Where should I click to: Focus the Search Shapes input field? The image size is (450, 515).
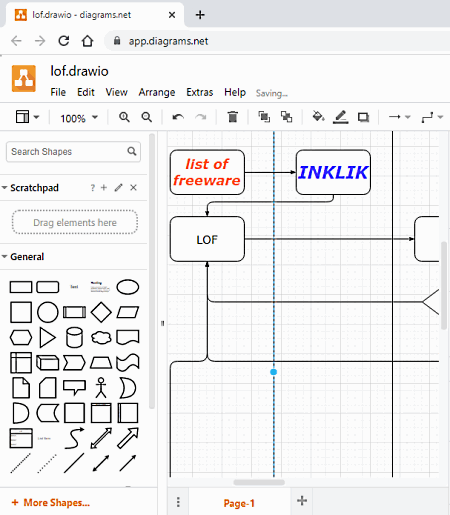coord(73,152)
